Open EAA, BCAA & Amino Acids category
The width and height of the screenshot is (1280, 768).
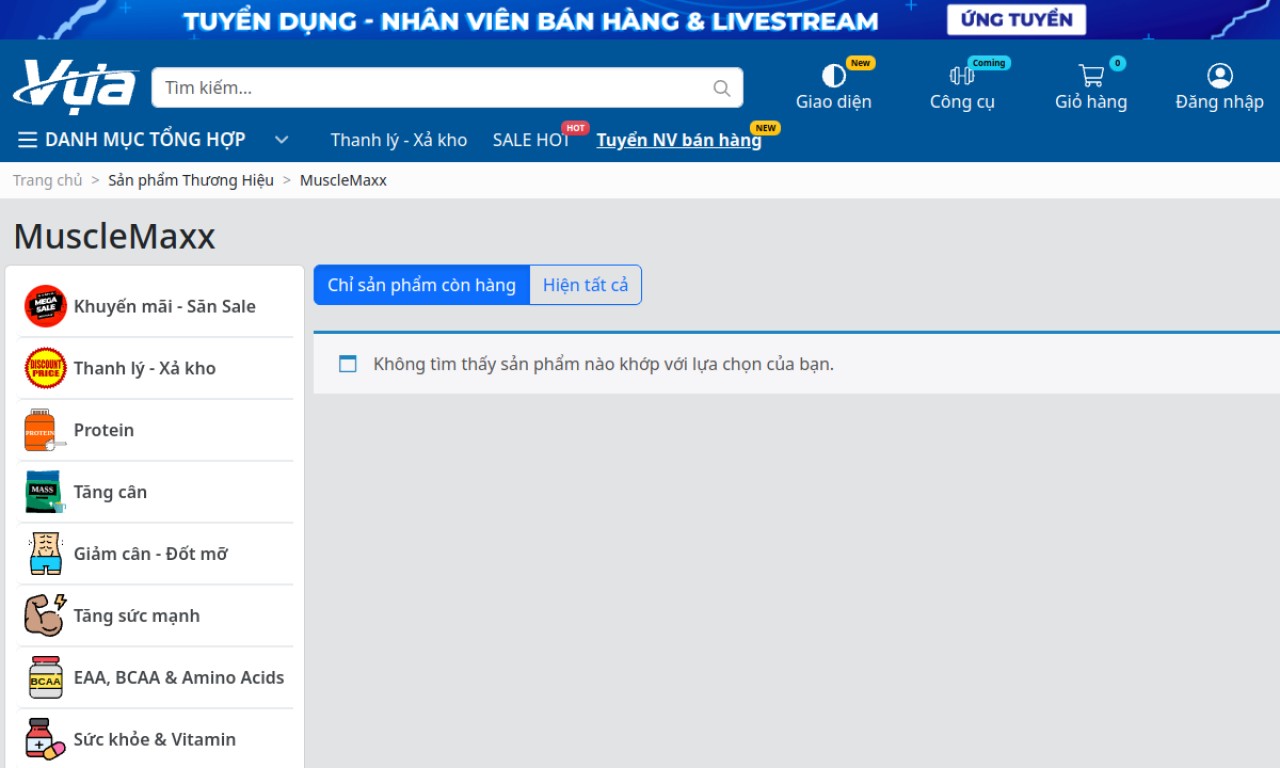pyautogui.click(x=179, y=678)
